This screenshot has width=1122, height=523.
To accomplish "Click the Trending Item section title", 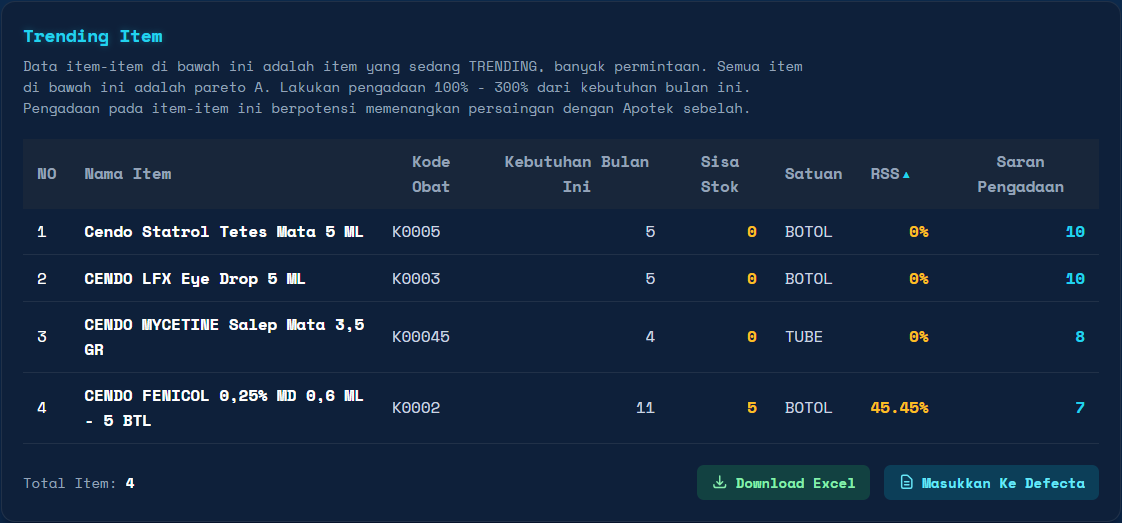I will [x=92, y=37].
